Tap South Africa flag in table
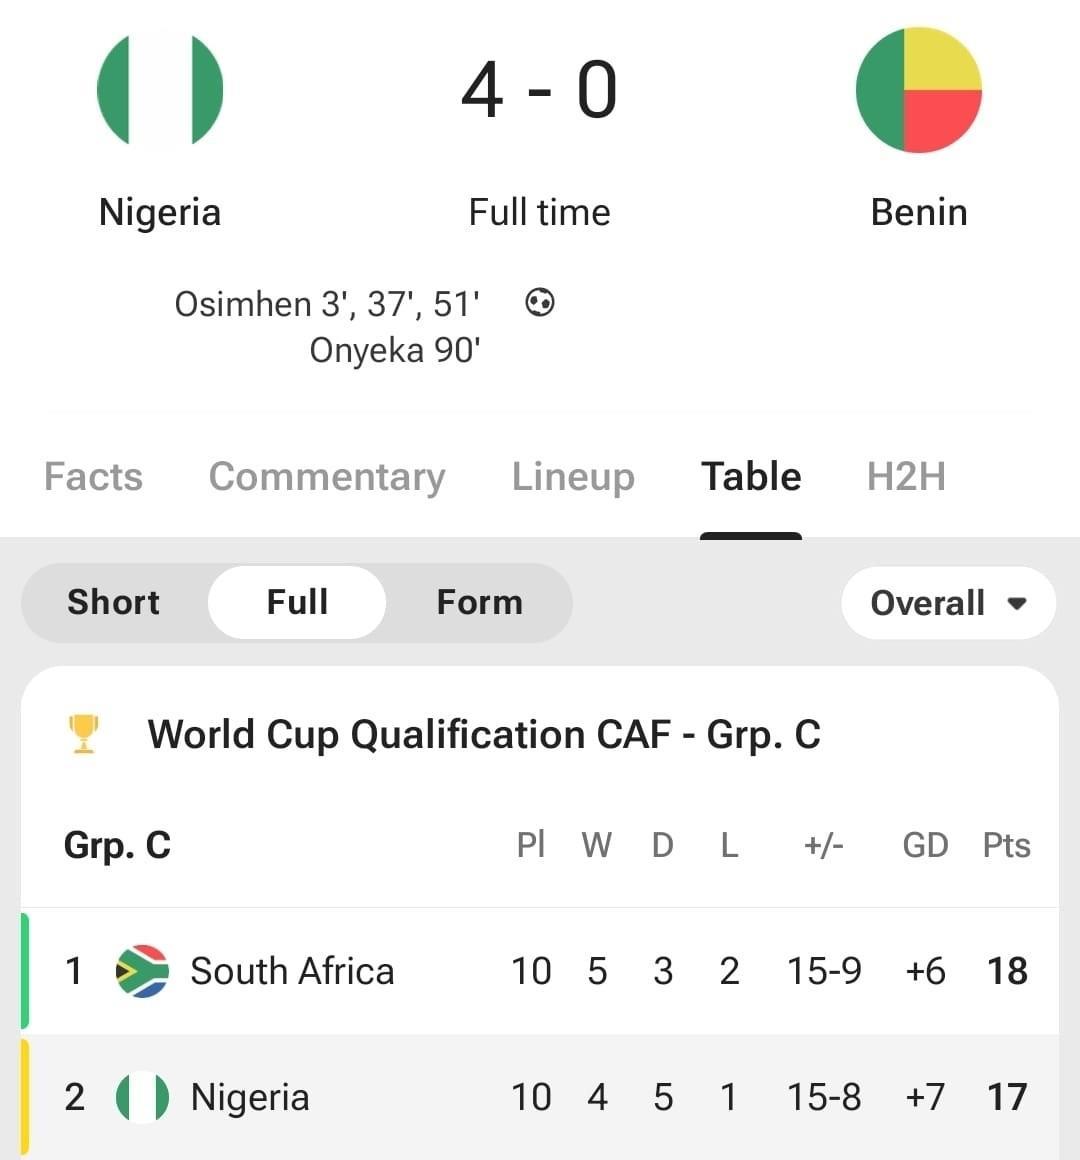Image resolution: width=1080 pixels, height=1160 pixels. [142, 971]
